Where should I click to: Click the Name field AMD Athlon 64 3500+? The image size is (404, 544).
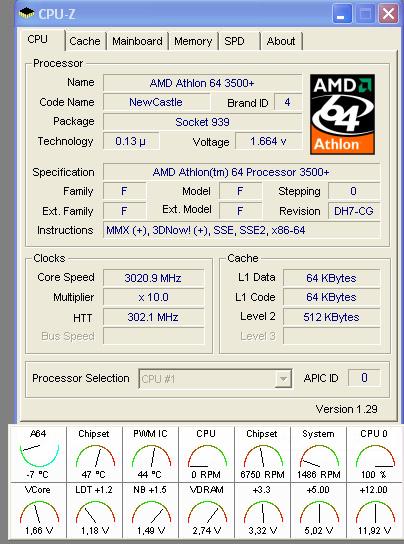[202, 83]
